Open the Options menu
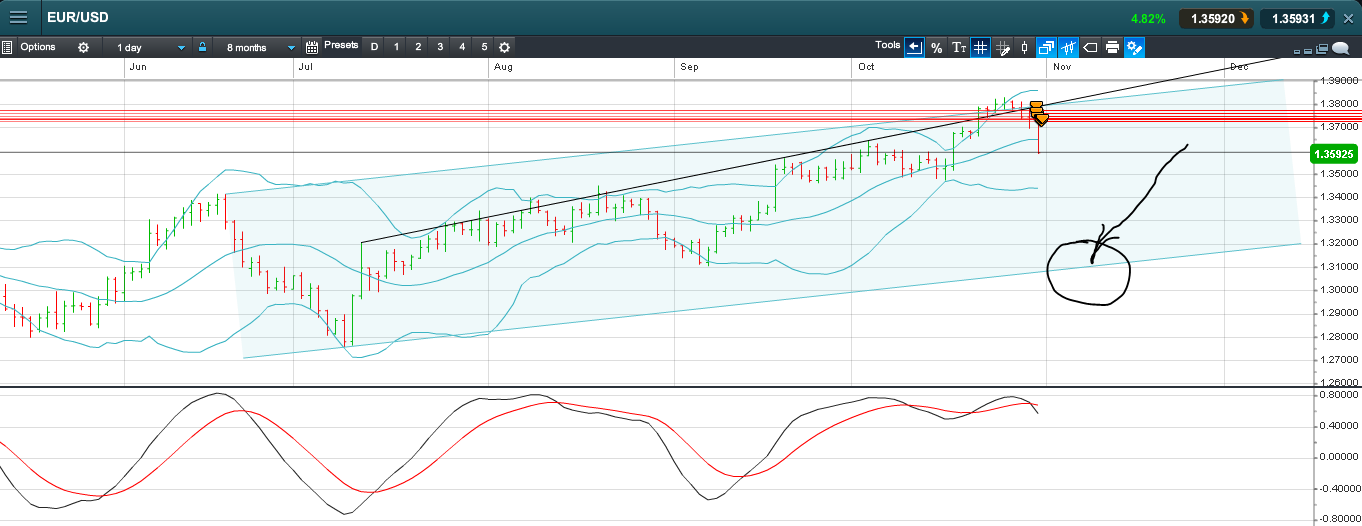 tap(38, 47)
